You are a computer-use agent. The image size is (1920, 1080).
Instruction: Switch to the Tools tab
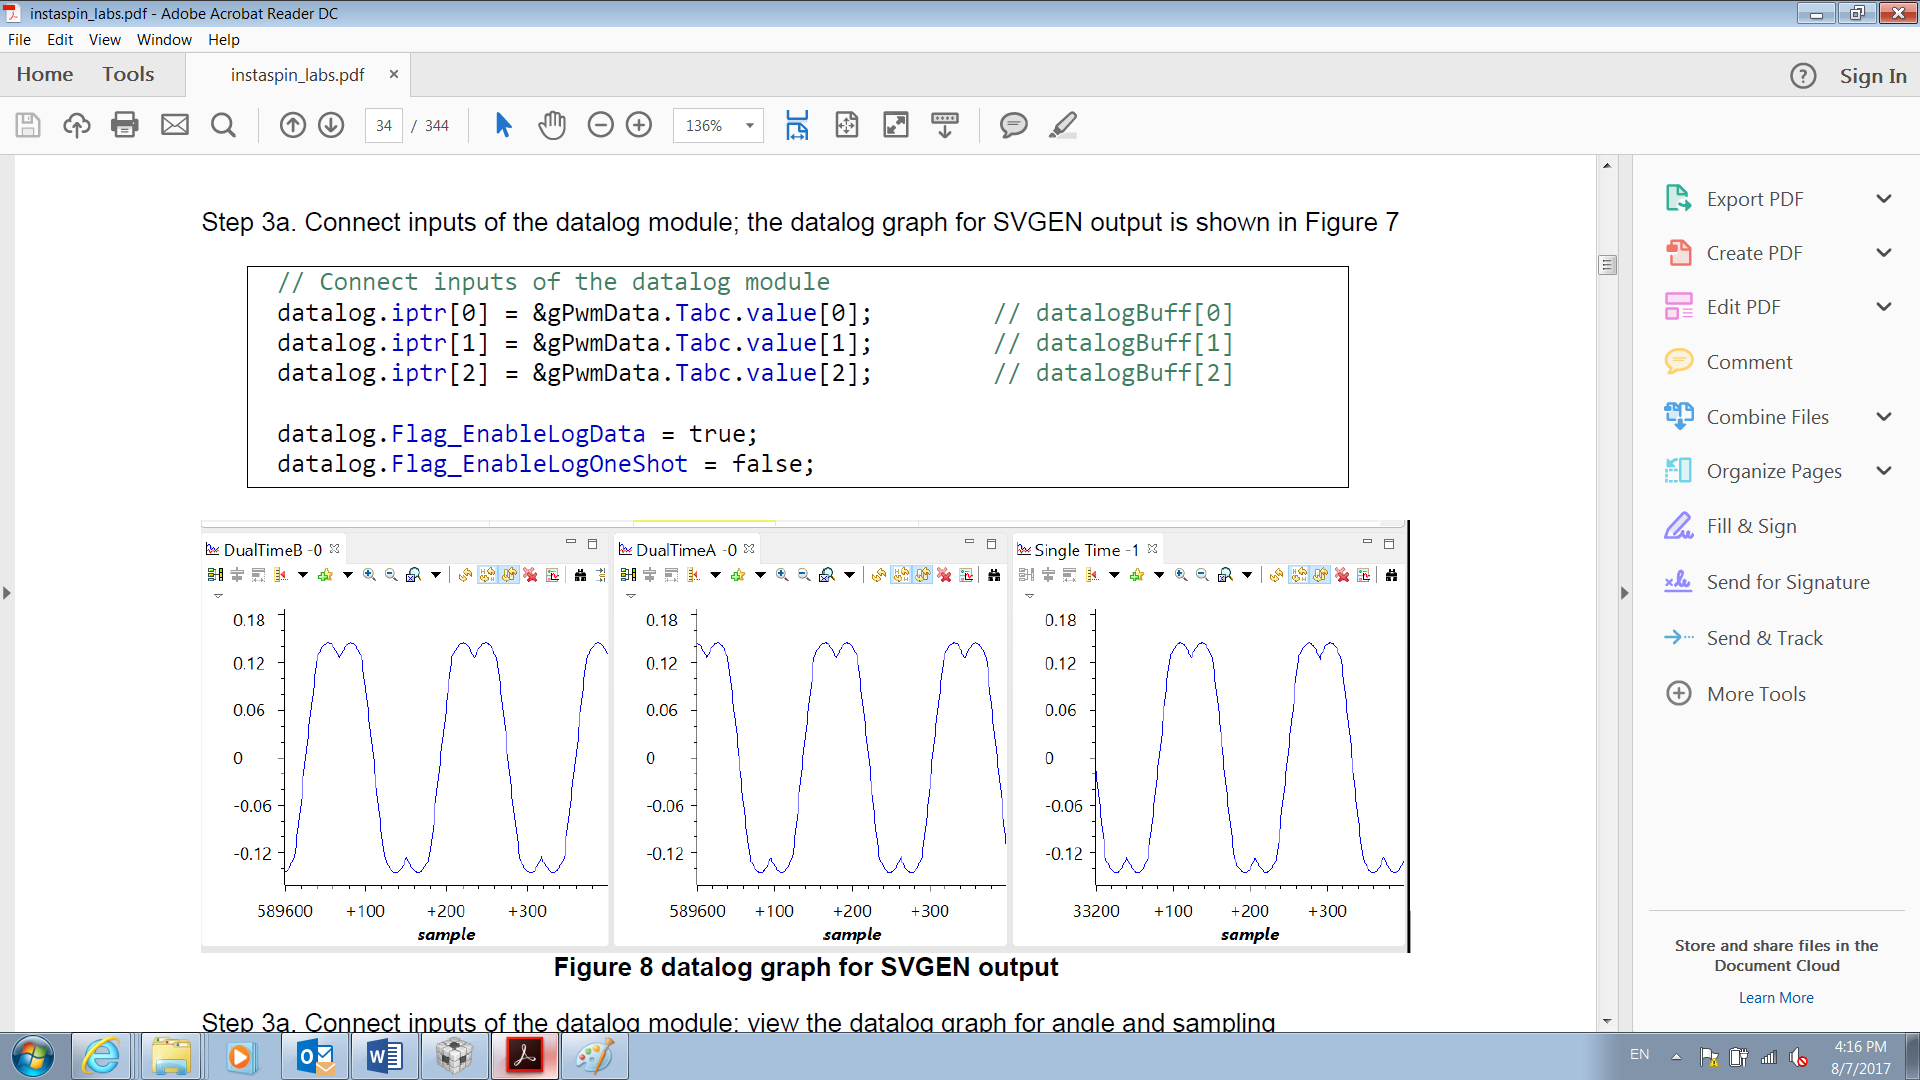(x=129, y=74)
